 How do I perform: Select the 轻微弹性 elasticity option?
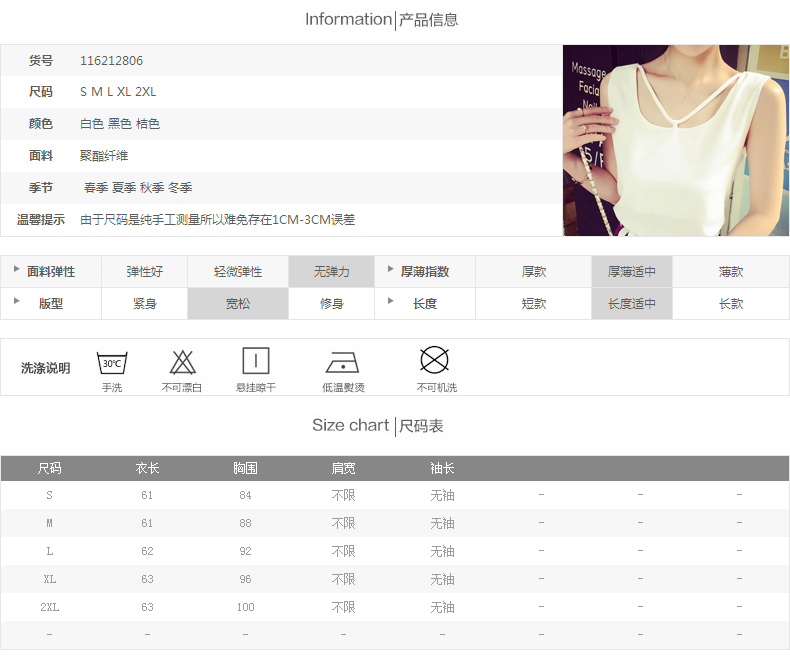point(238,272)
